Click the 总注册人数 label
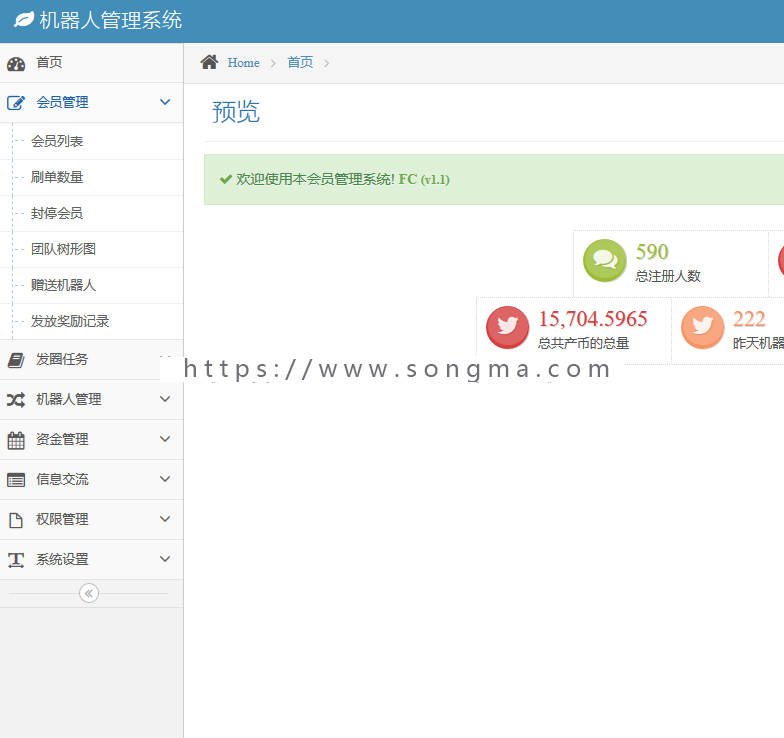 [x=668, y=276]
